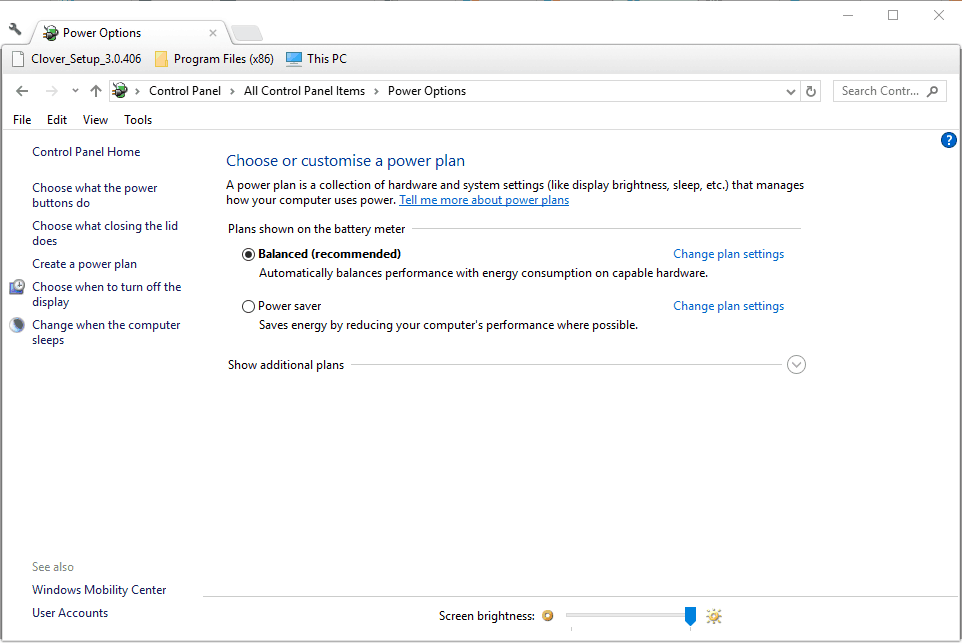The height and width of the screenshot is (643, 962).
Task: Click Tell me more about power plans
Action: click(484, 200)
